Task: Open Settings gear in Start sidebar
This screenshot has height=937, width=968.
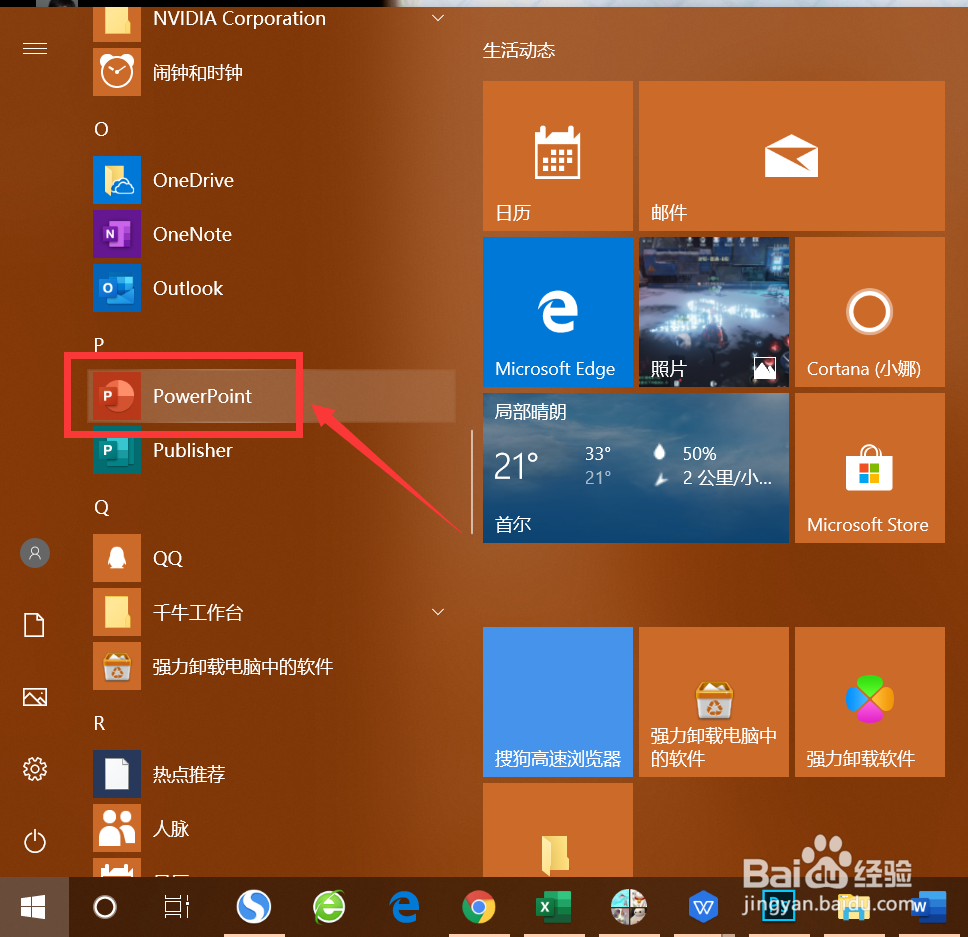Action: click(x=35, y=769)
